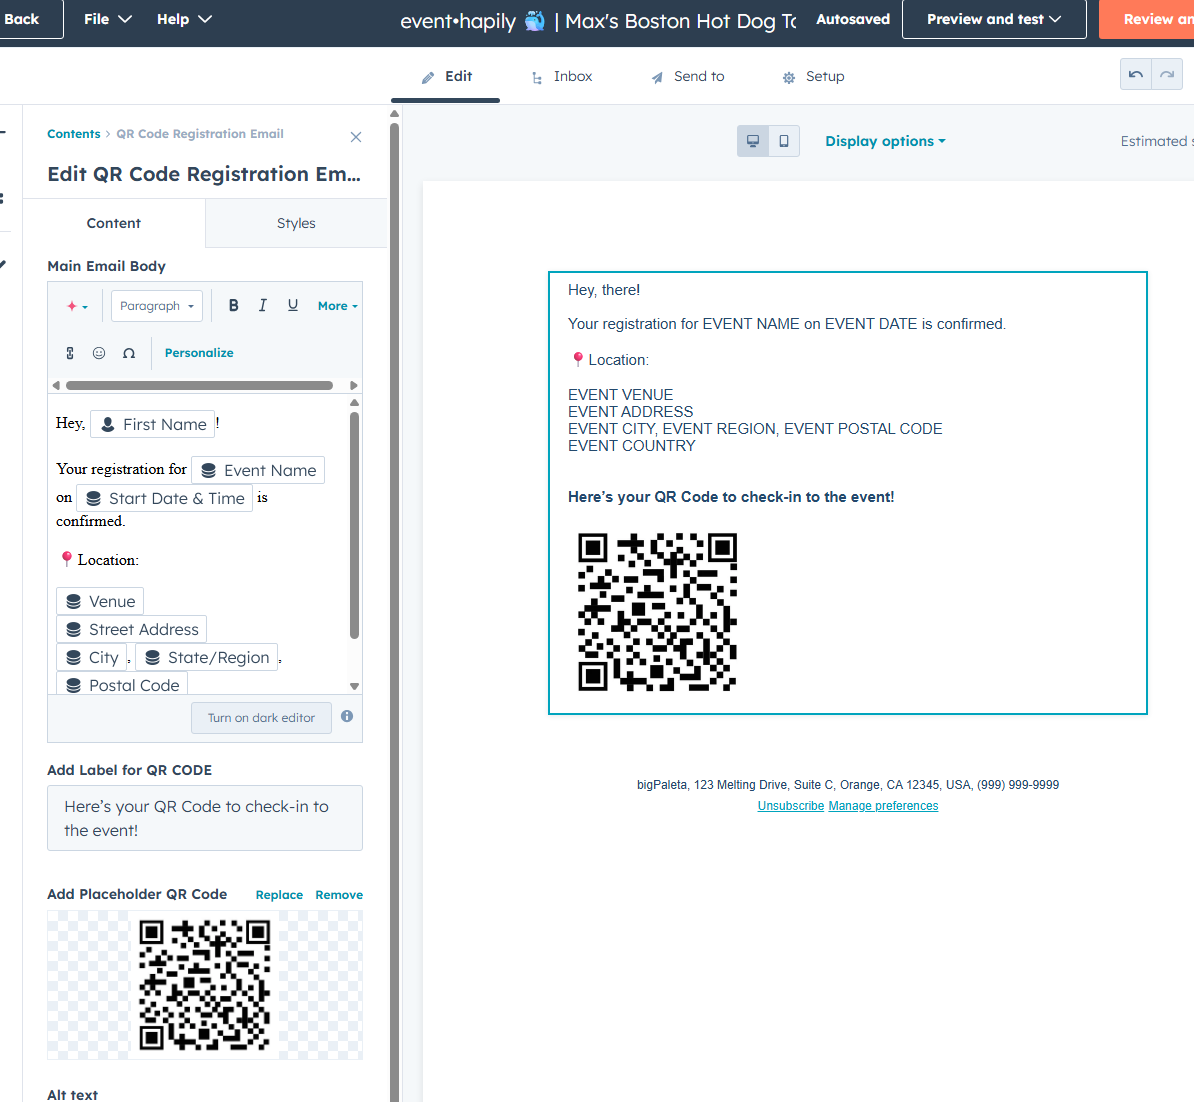
Task: Open the emoji picker
Action: (99, 353)
